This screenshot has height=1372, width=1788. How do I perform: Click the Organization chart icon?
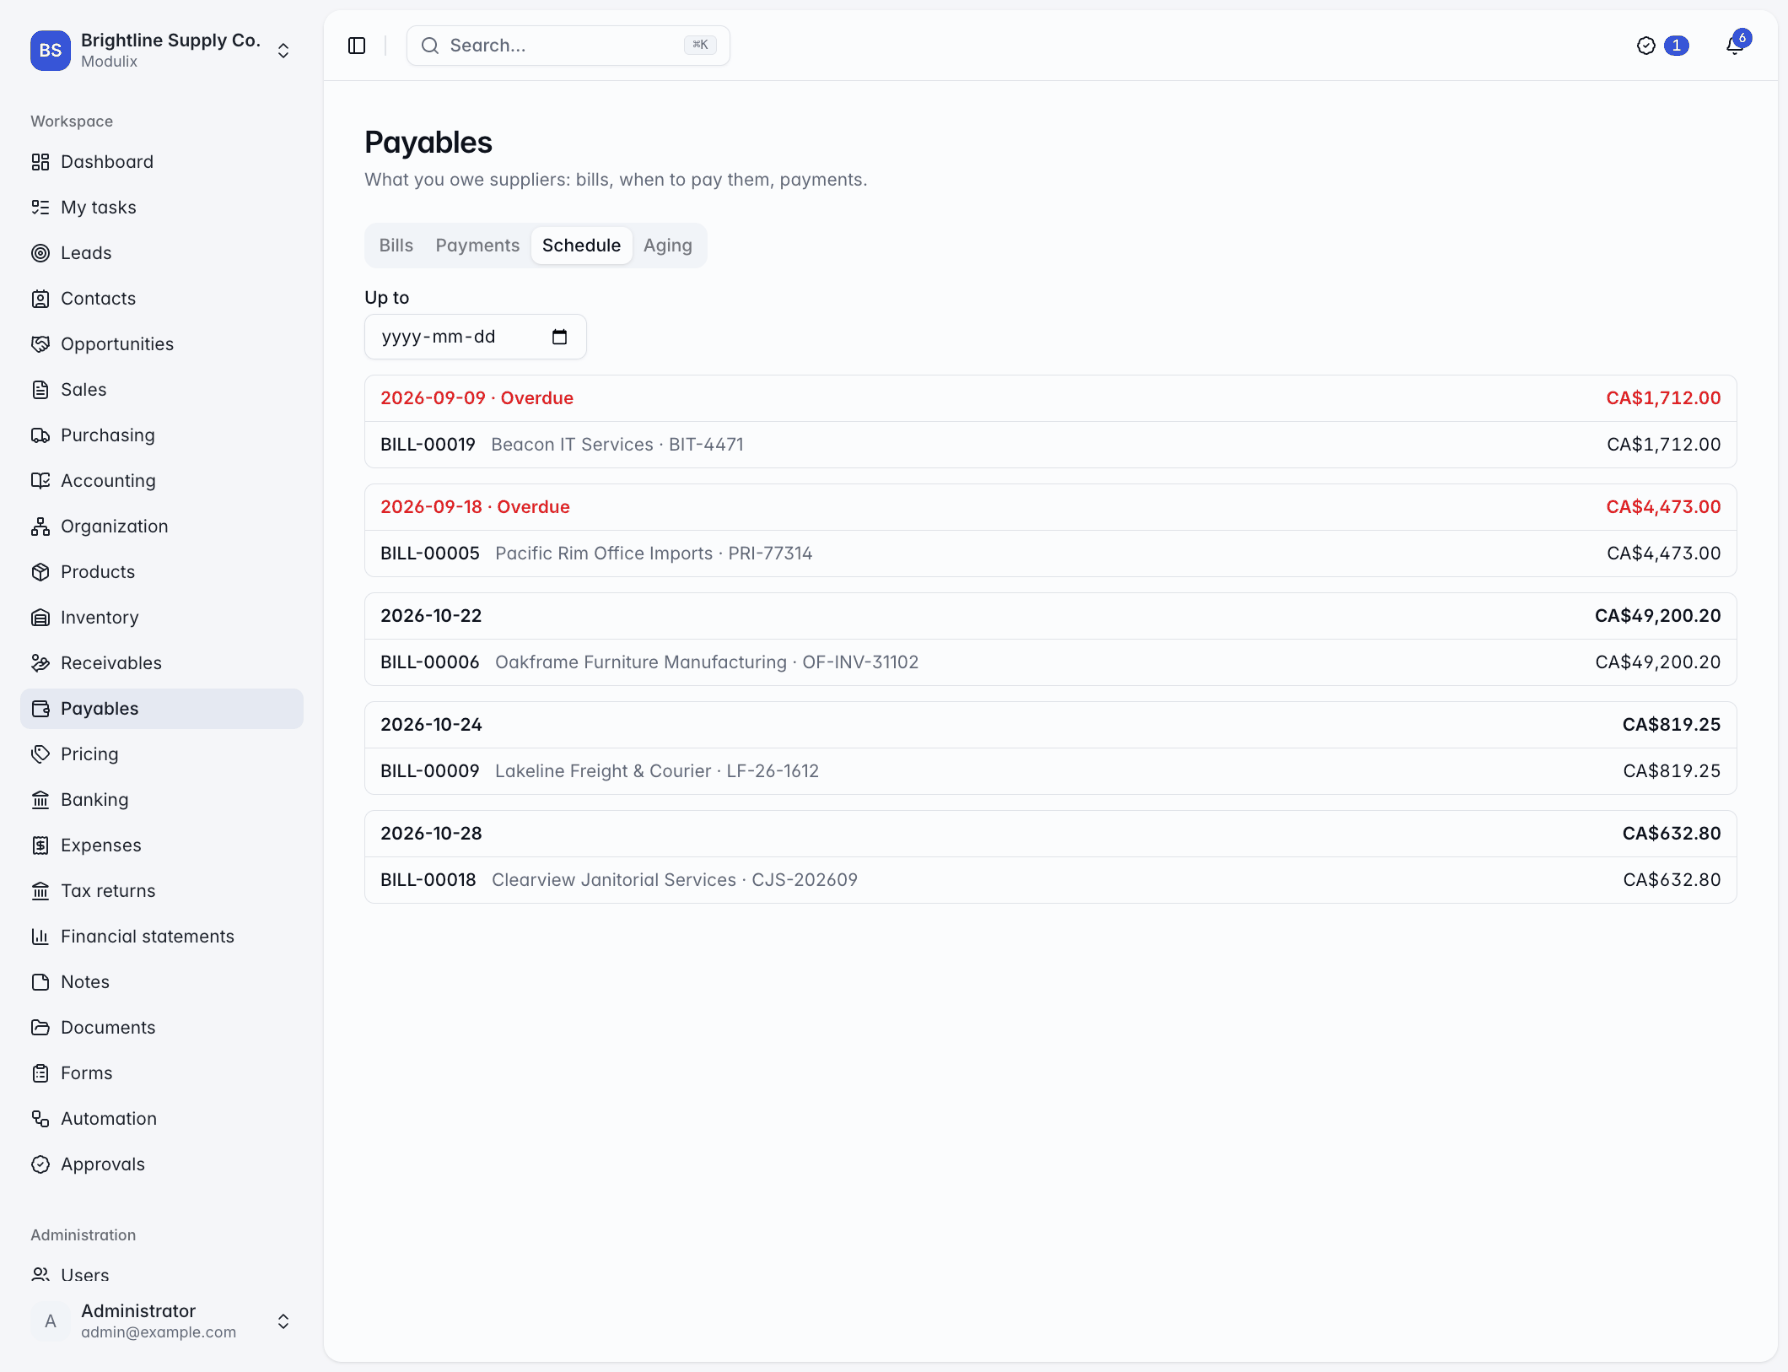pos(40,526)
